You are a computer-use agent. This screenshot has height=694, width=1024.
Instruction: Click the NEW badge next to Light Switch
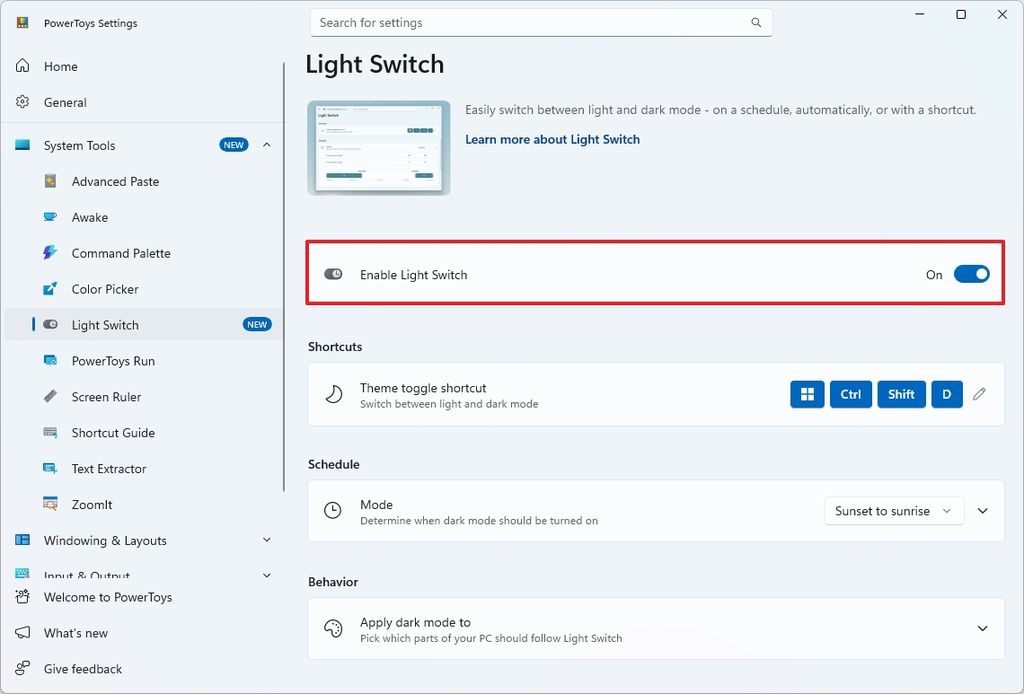click(x=257, y=324)
